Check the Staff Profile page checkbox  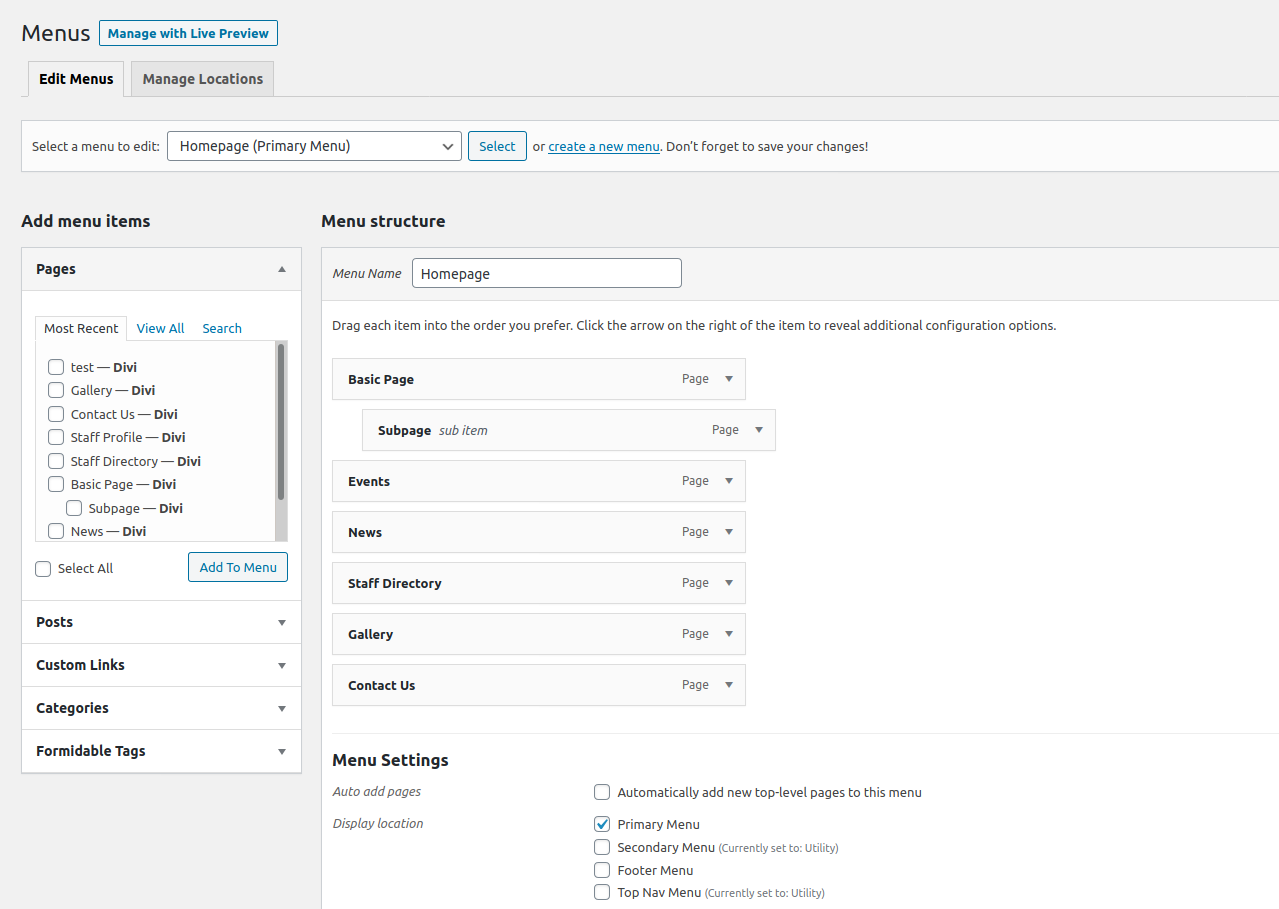tap(56, 437)
